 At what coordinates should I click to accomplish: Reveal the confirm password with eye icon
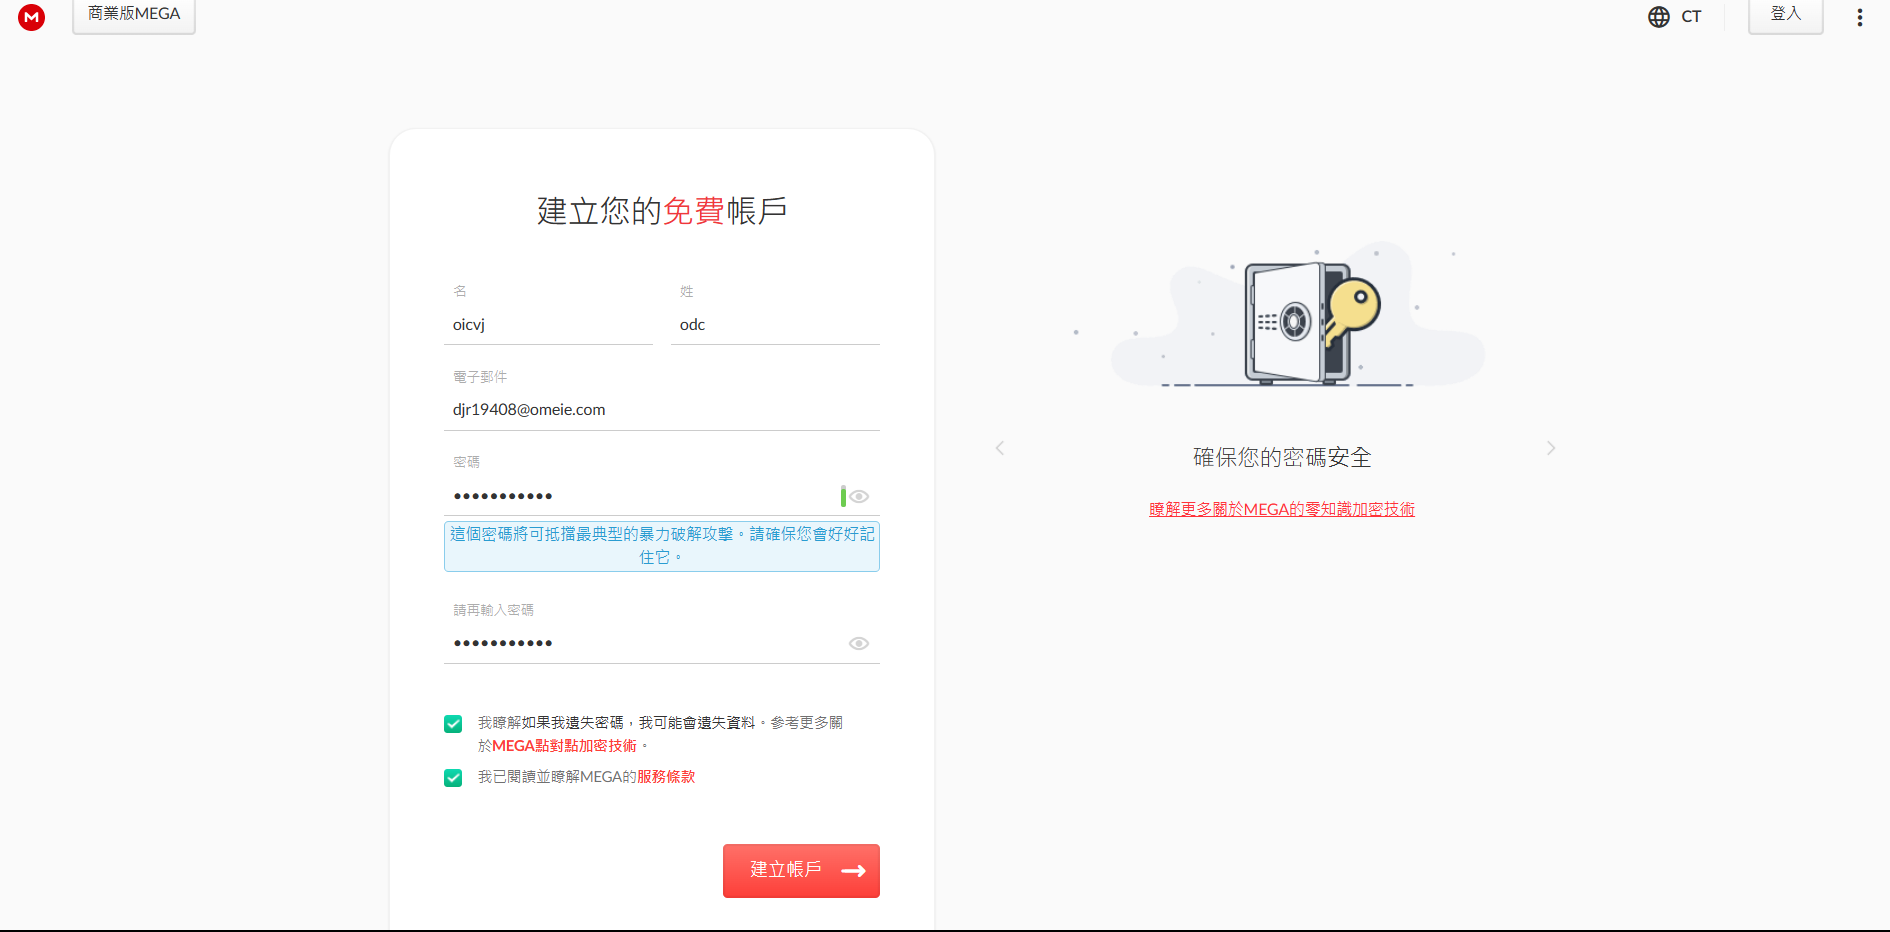[x=859, y=644]
